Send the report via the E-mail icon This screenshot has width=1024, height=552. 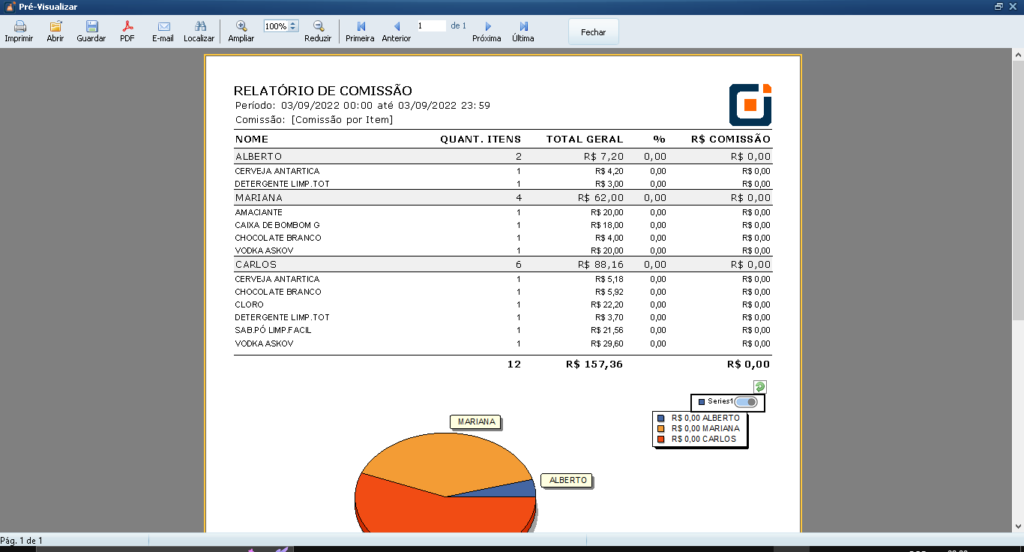pyautogui.click(x=163, y=26)
